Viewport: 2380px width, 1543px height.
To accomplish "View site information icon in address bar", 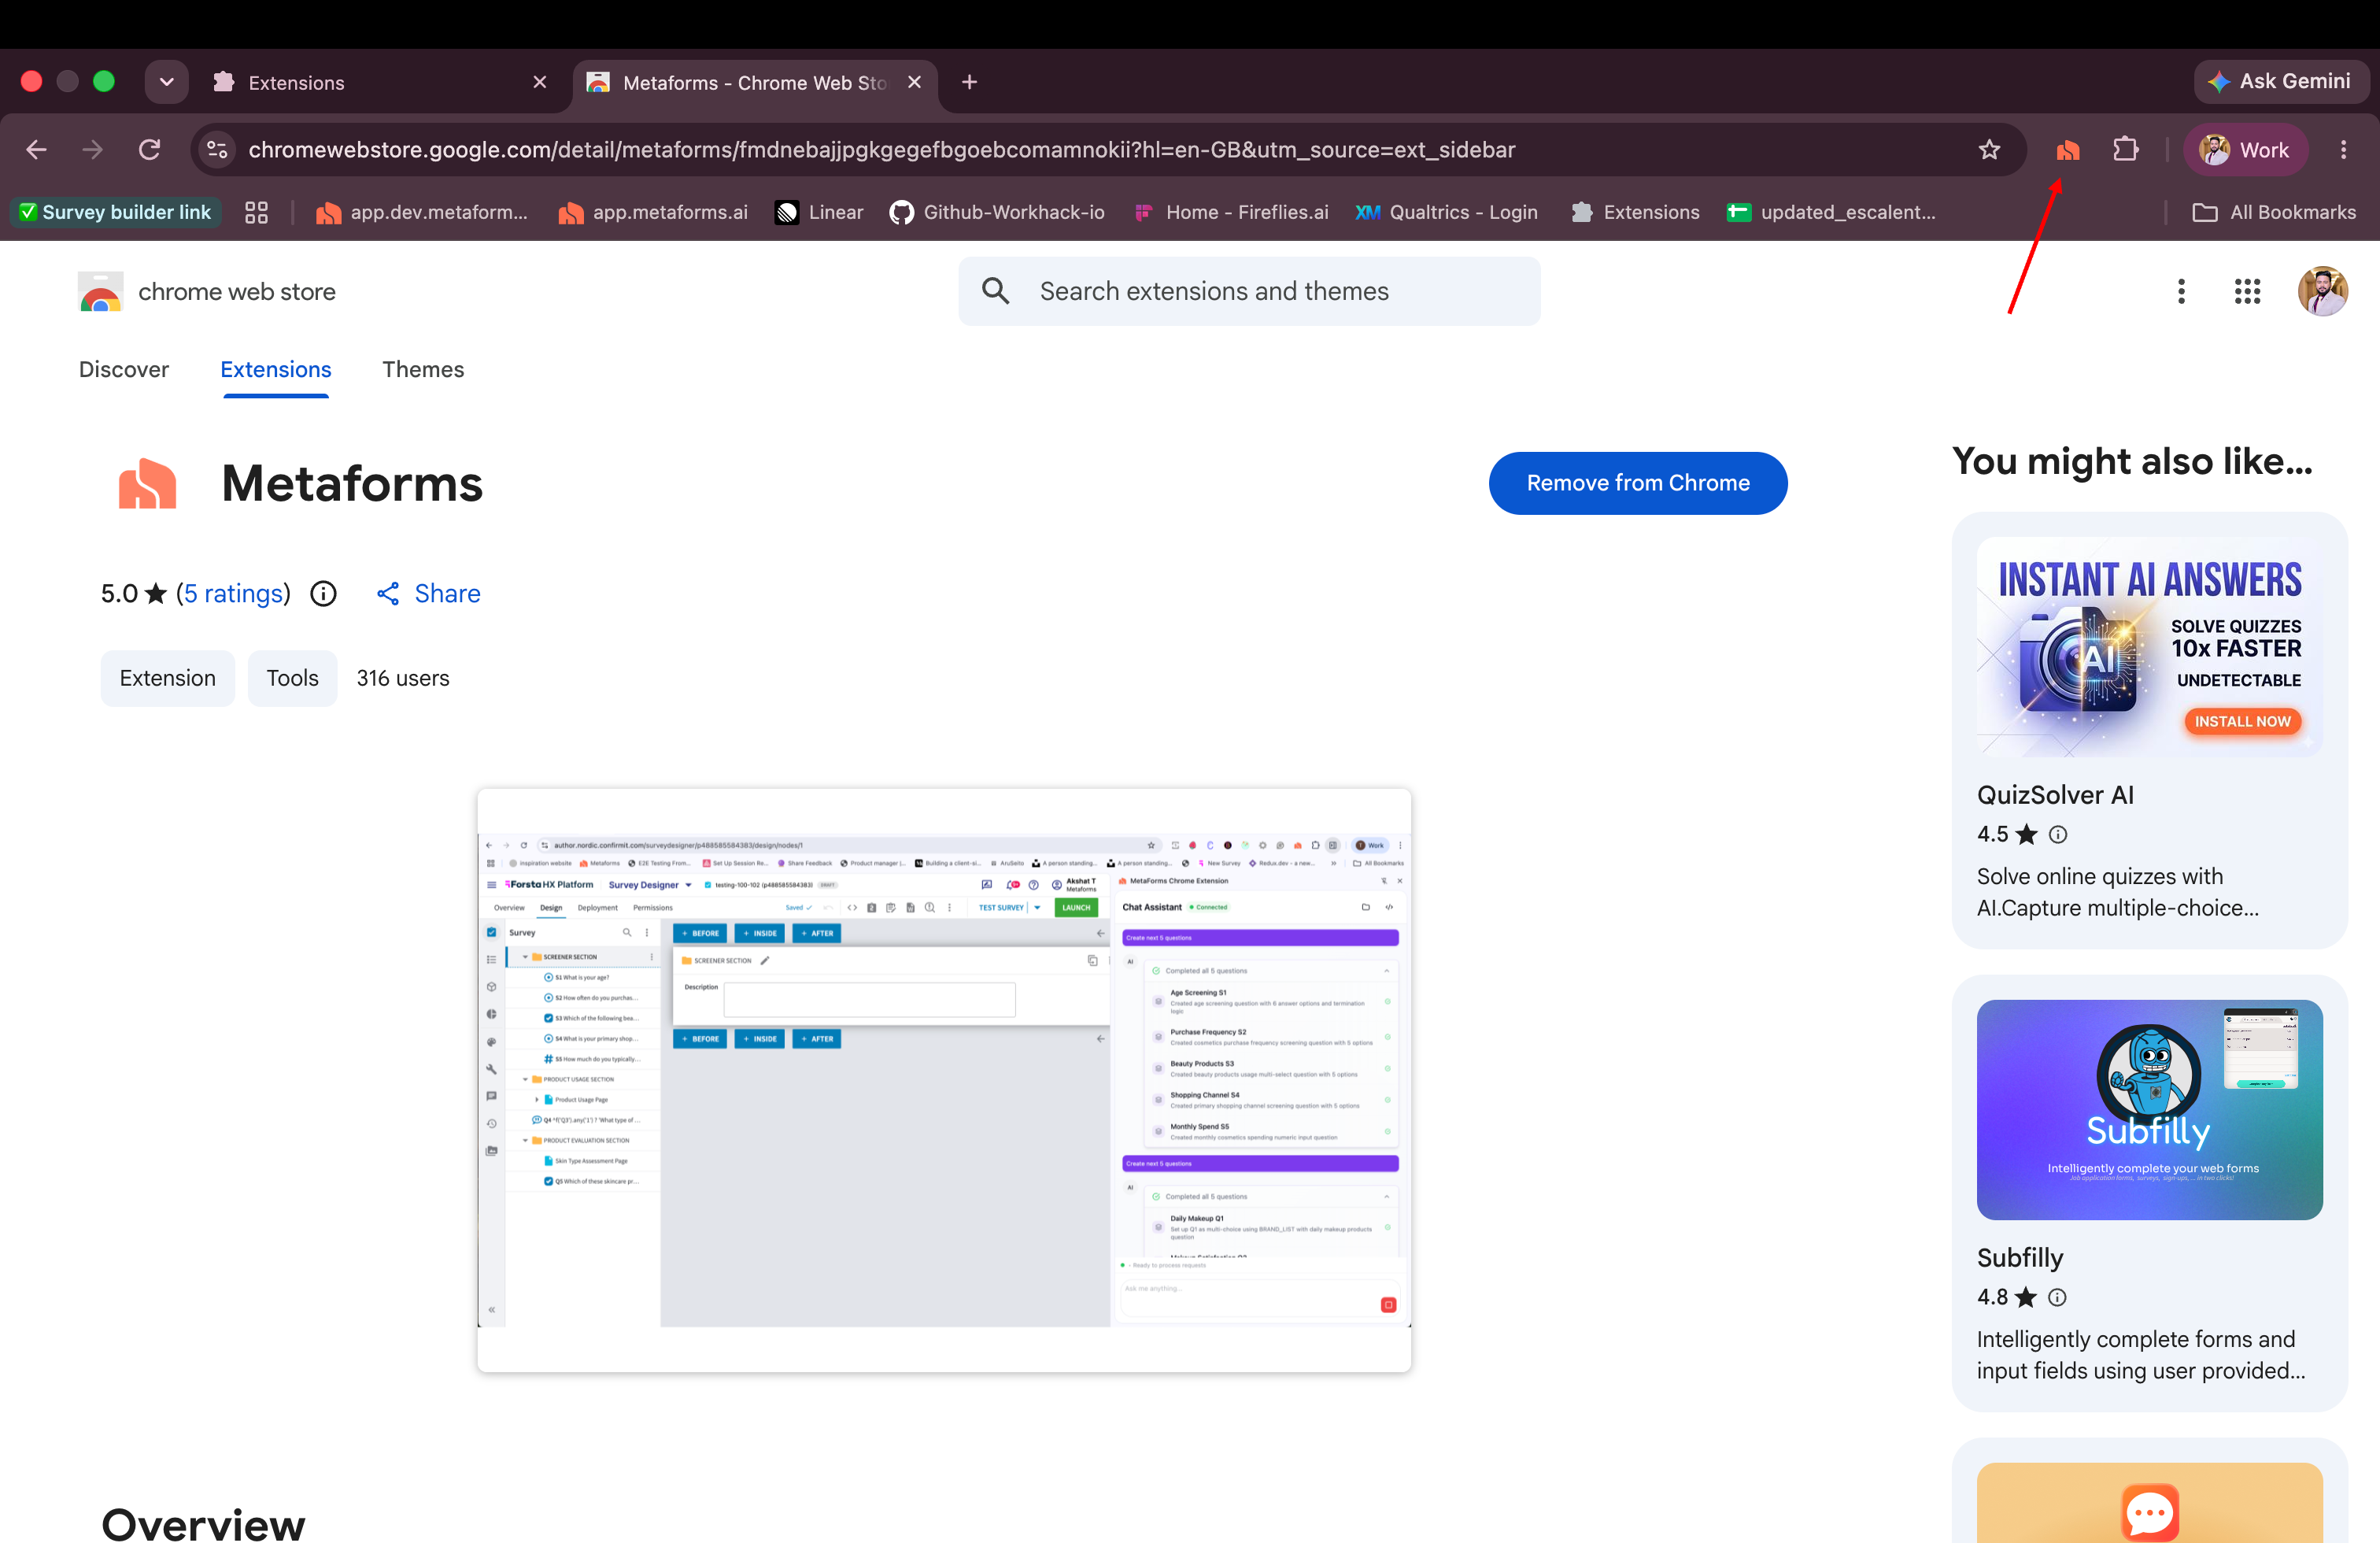I will [217, 150].
